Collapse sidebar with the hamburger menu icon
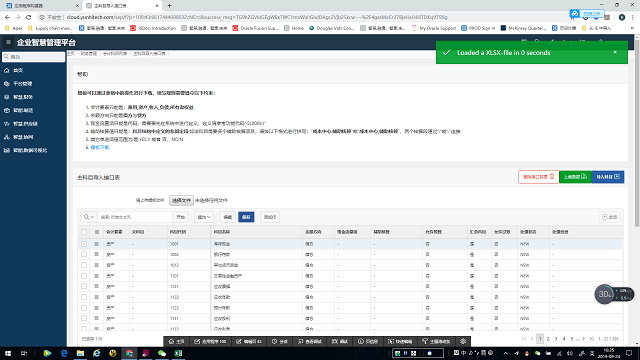The width and height of the screenshot is (640, 360). [x=8, y=42]
